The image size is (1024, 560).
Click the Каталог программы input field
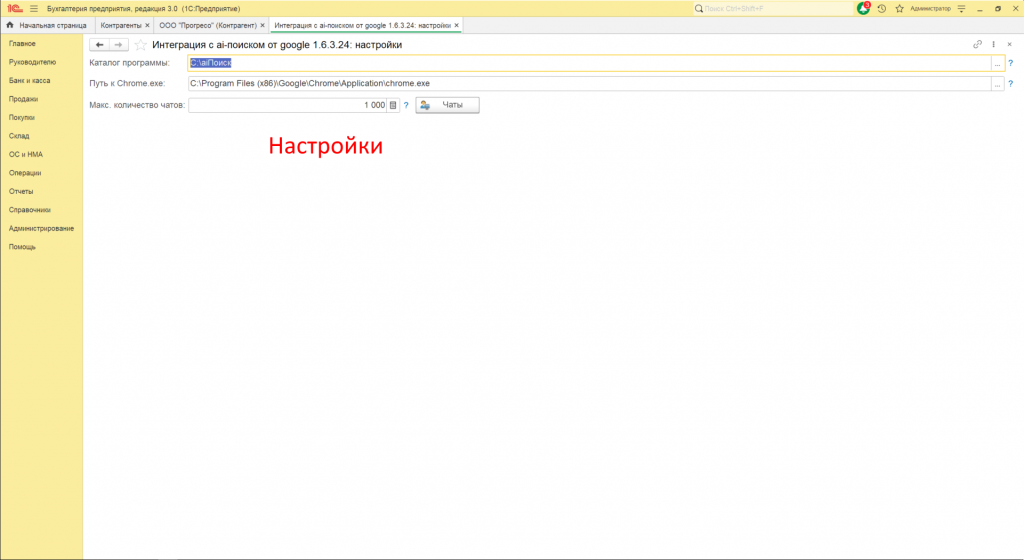(x=589, y=63)
